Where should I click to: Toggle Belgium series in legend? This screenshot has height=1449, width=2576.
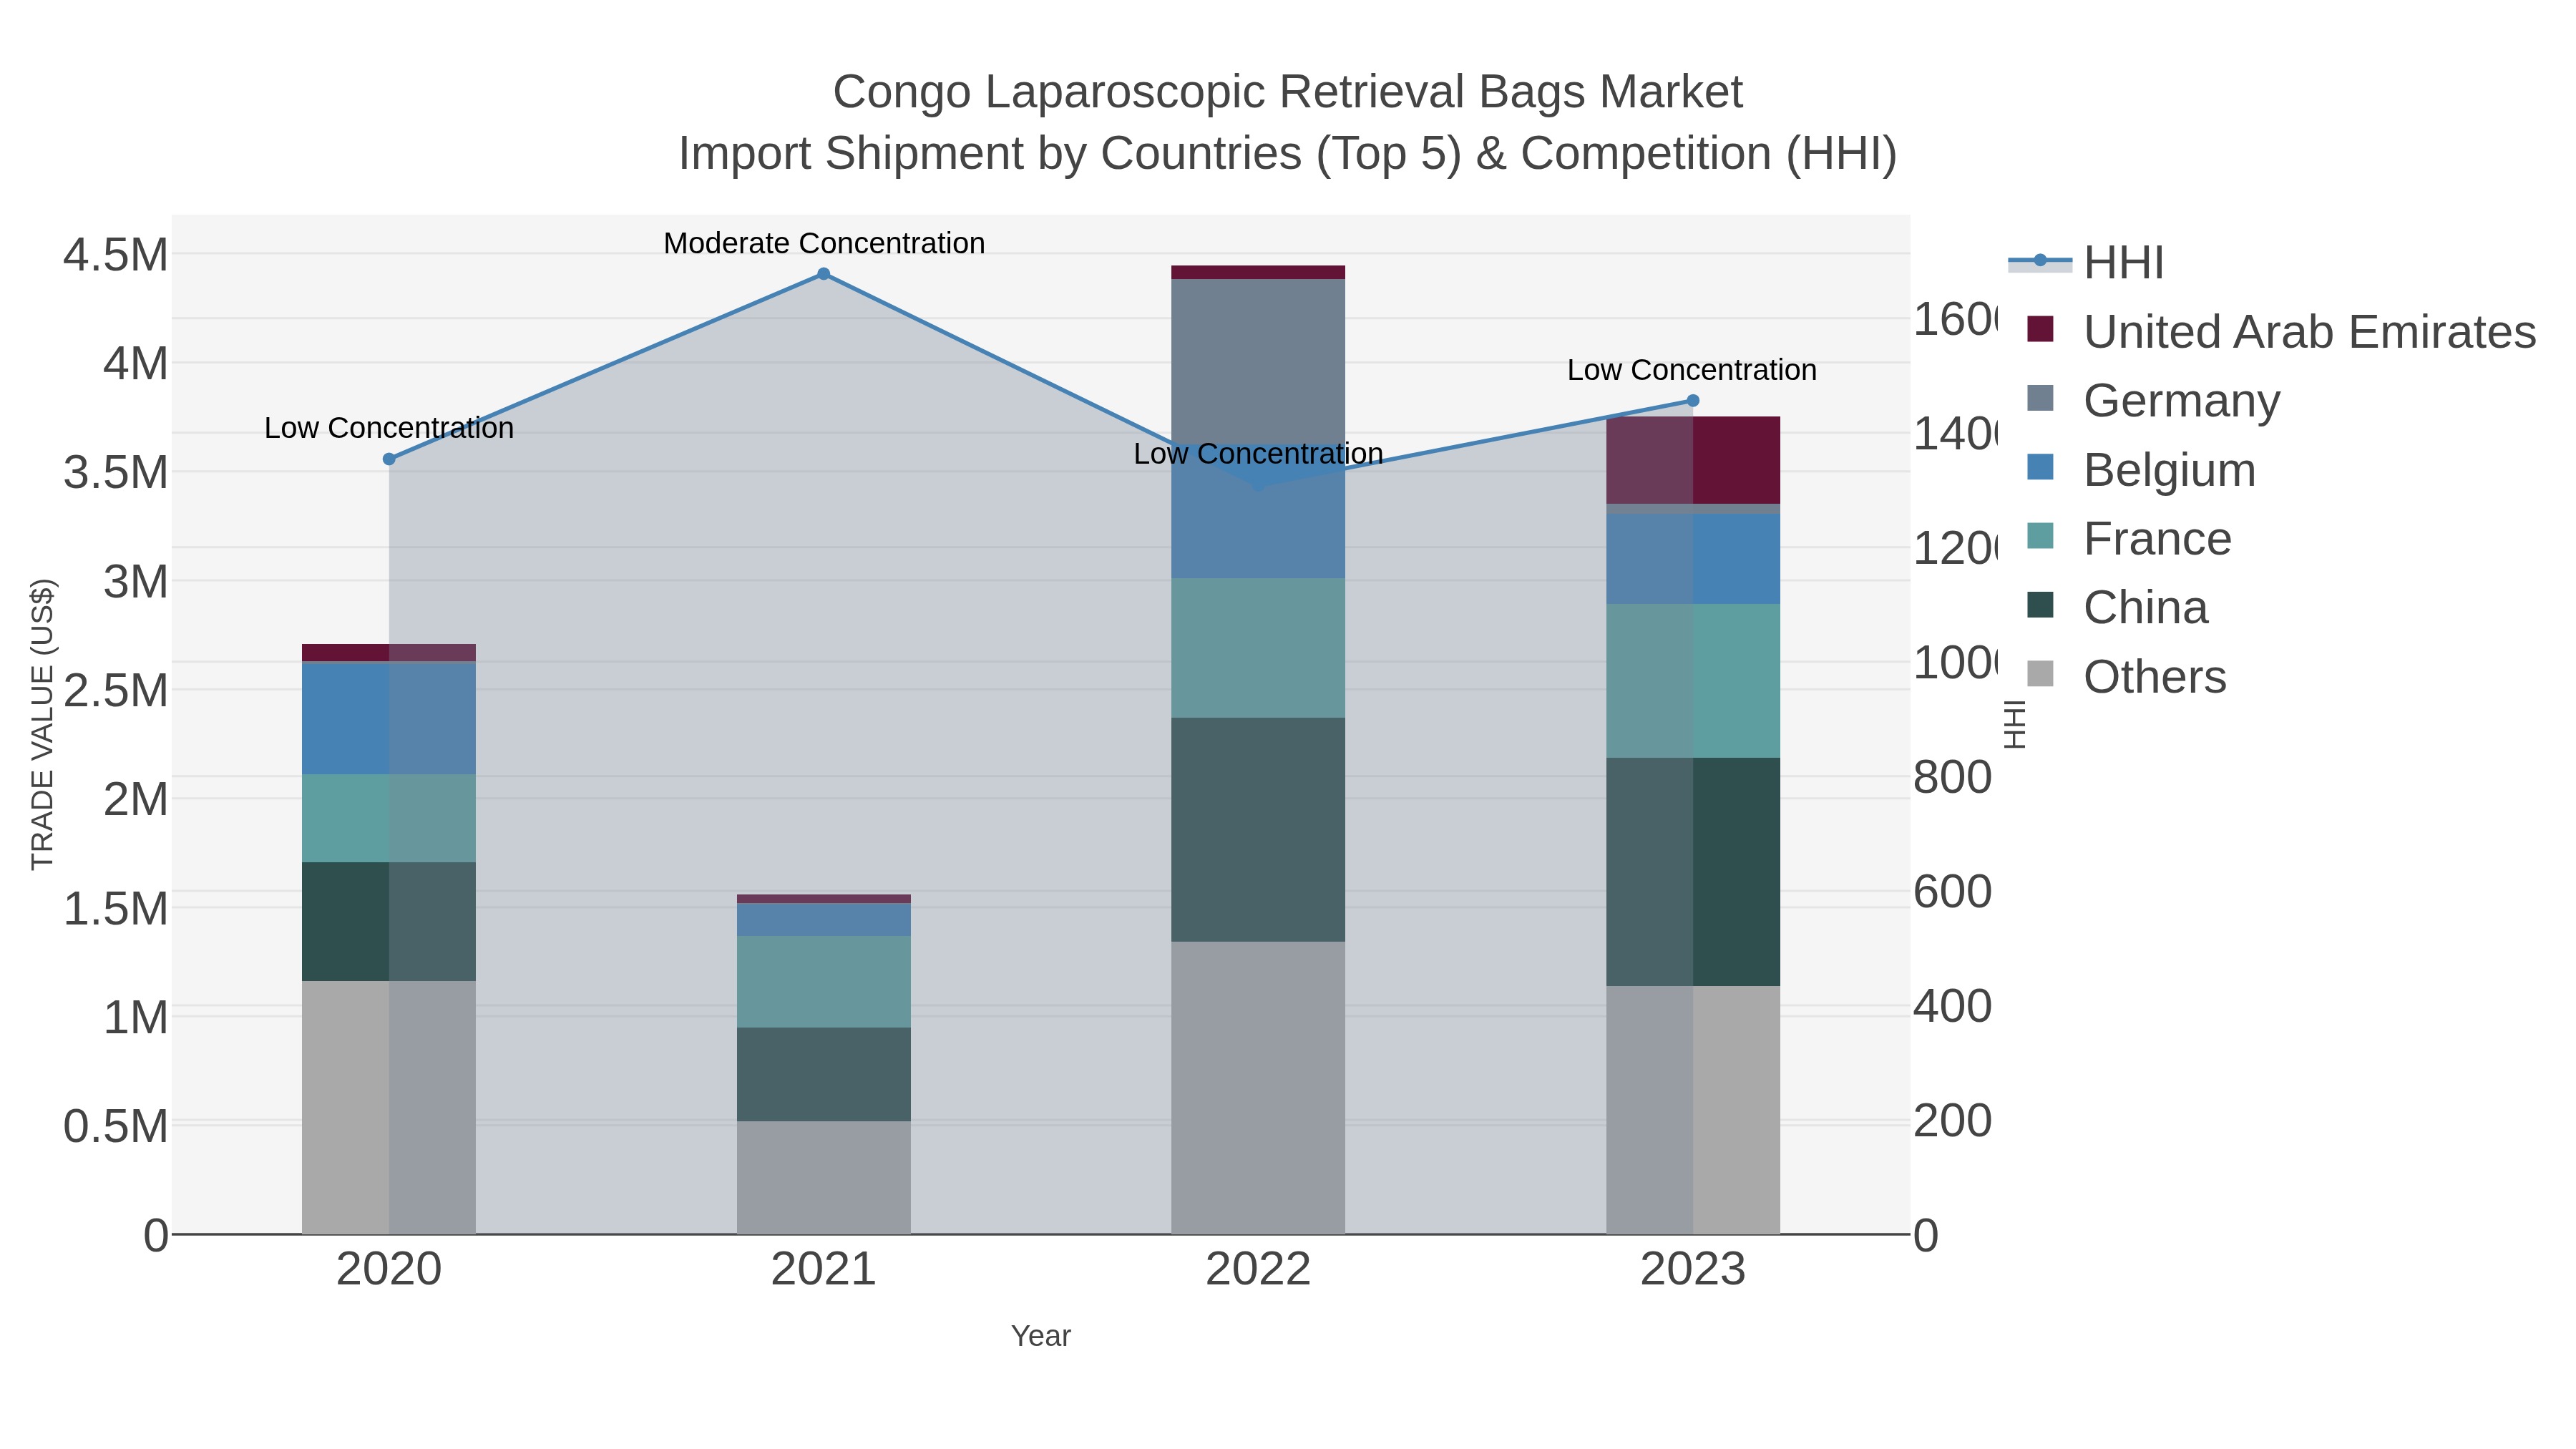pos(2140,470)
